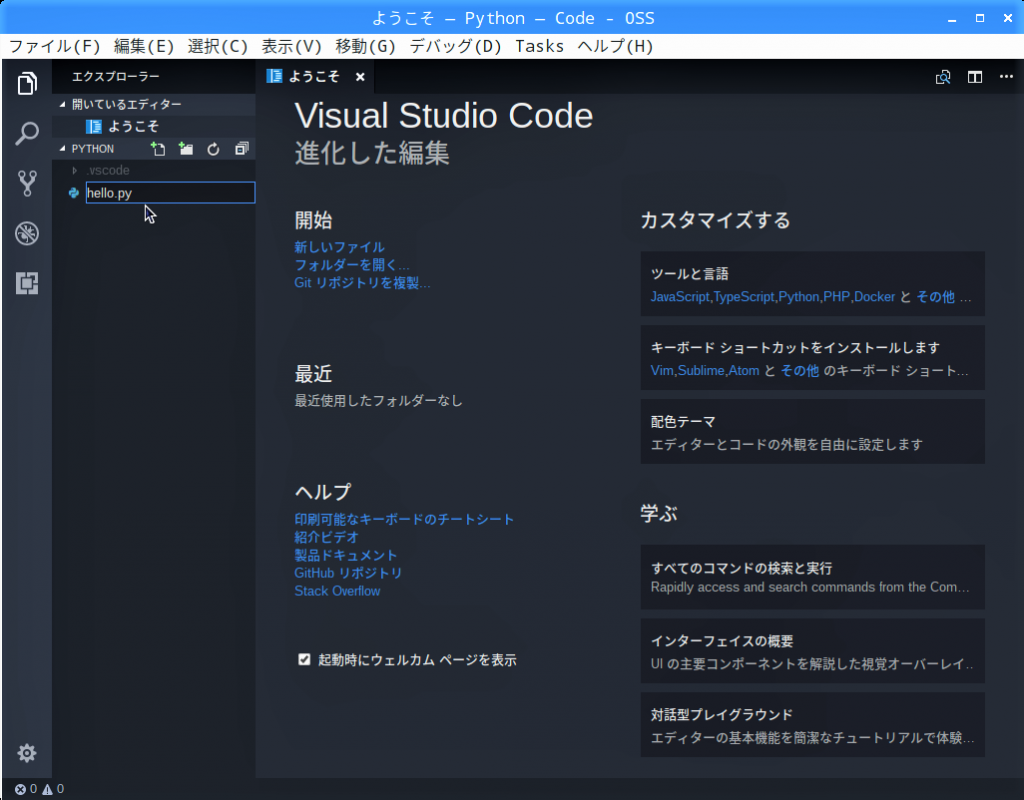Click the 最近使用したフォルダーなし text
The width and height of the screenshot is (1024, 800).
pos(378,400)
